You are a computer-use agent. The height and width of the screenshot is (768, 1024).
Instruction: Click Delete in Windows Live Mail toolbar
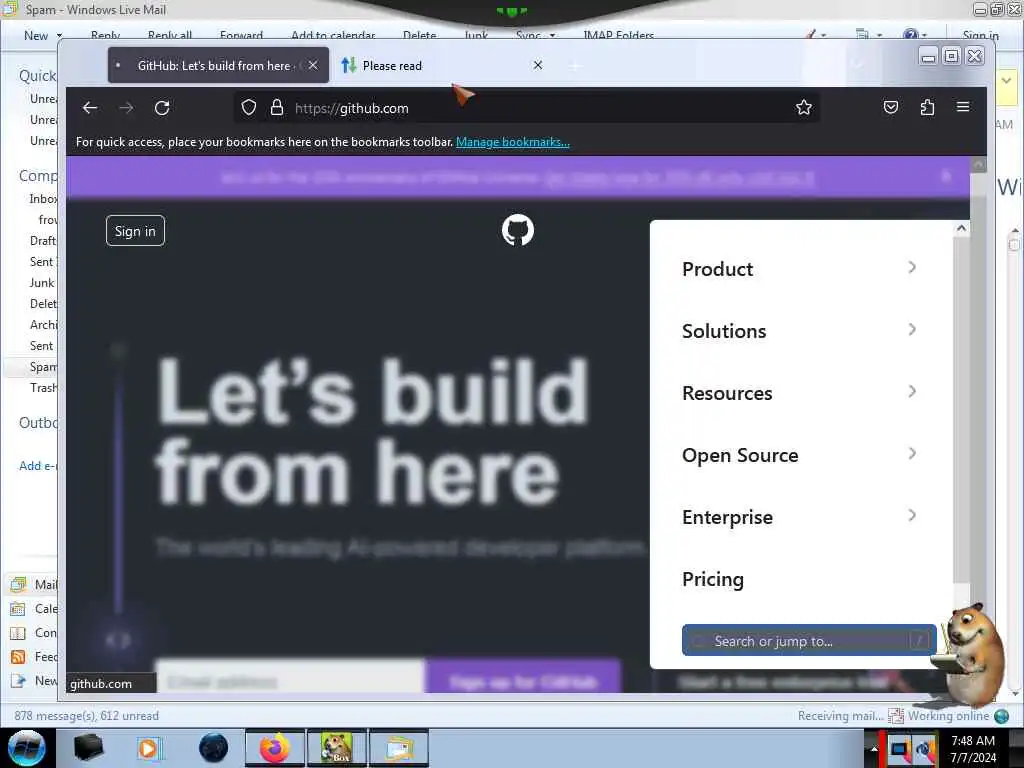(419, 35)
